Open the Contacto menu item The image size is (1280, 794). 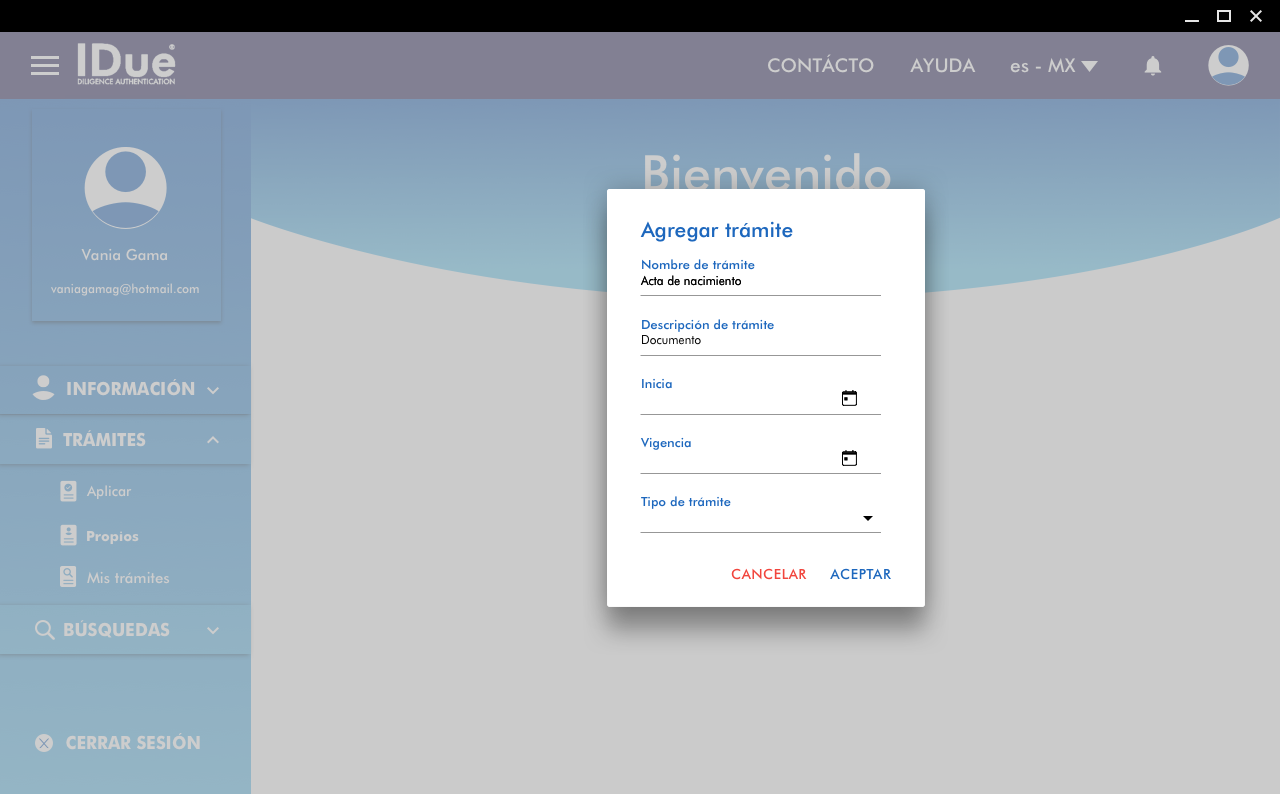click(x=820, y=66)
